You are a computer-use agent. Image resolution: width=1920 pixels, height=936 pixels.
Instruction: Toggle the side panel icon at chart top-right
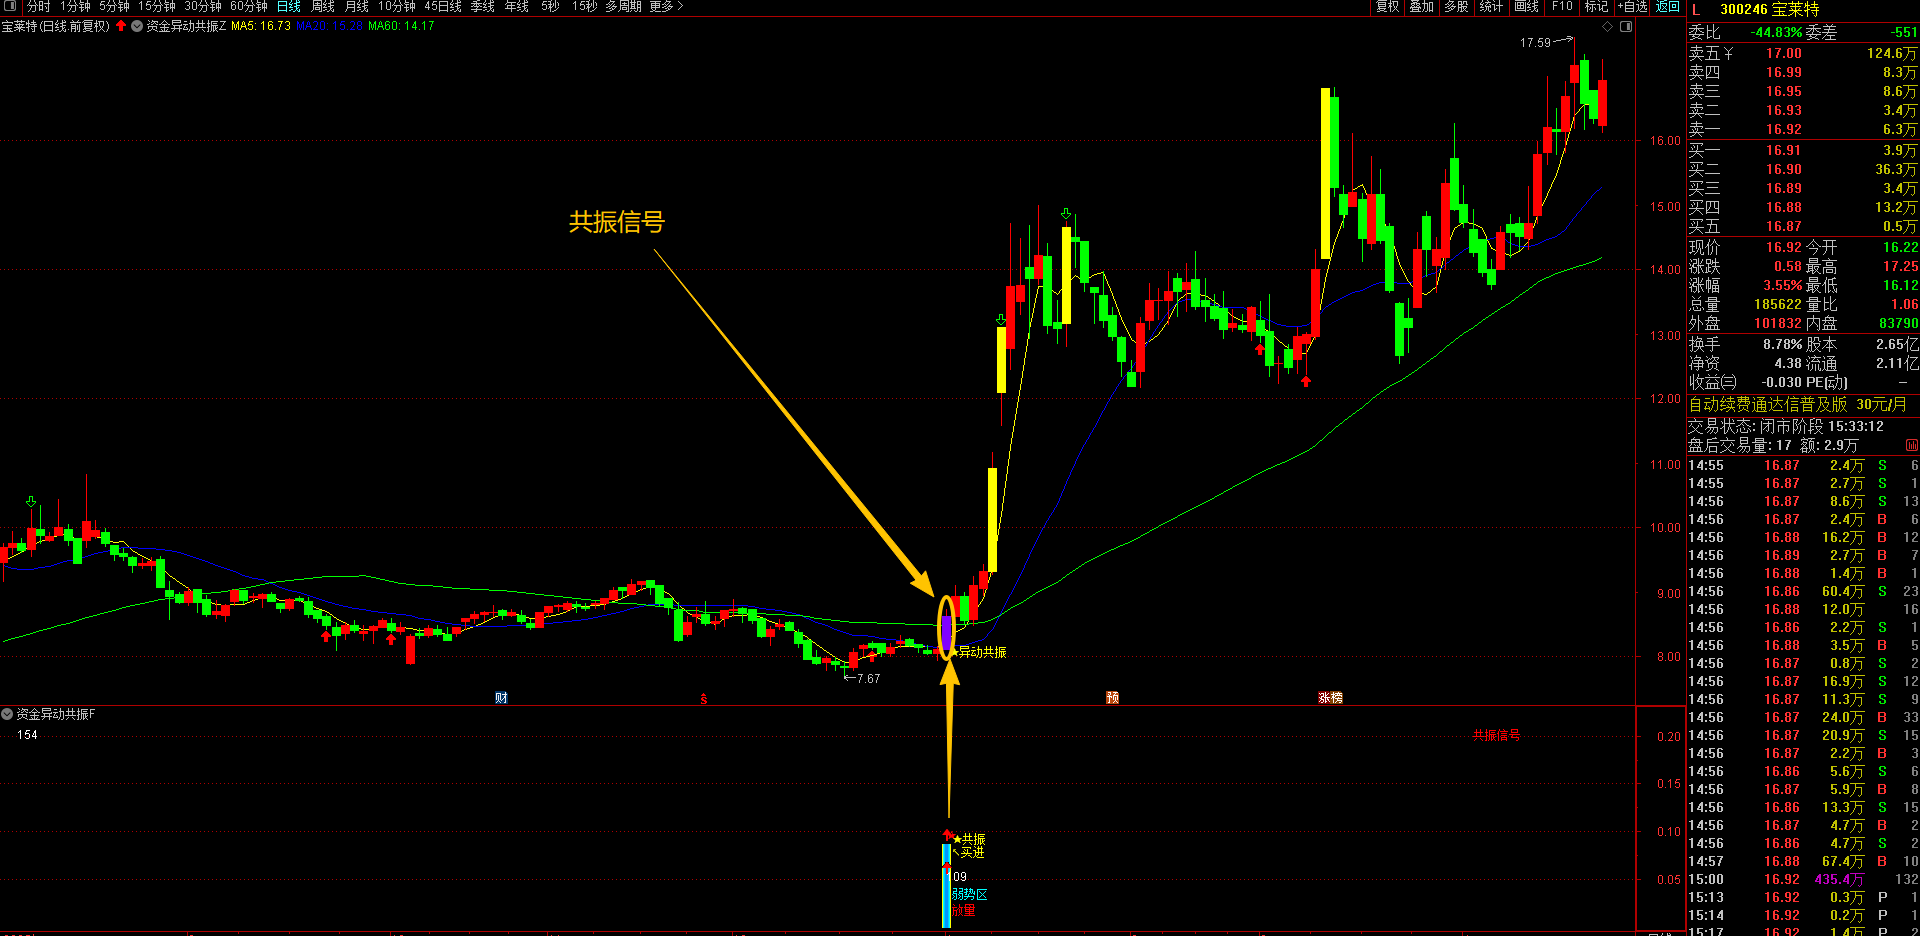1626,26
